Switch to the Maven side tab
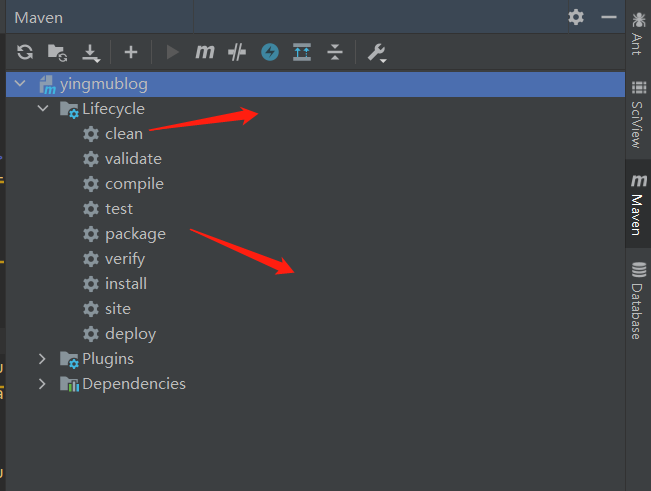 pyautogui.click(x=638, y=204)
